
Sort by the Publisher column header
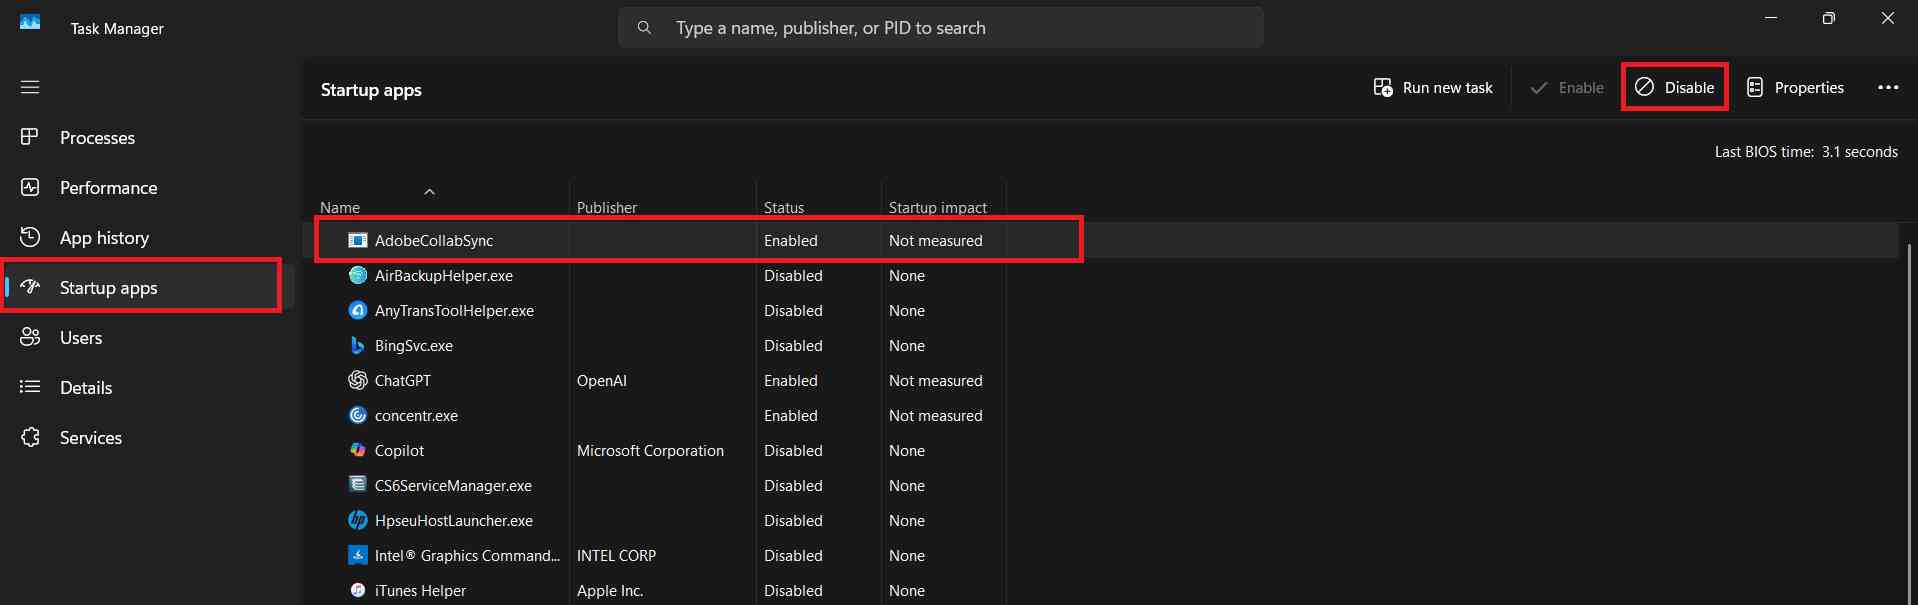point(607,208)
